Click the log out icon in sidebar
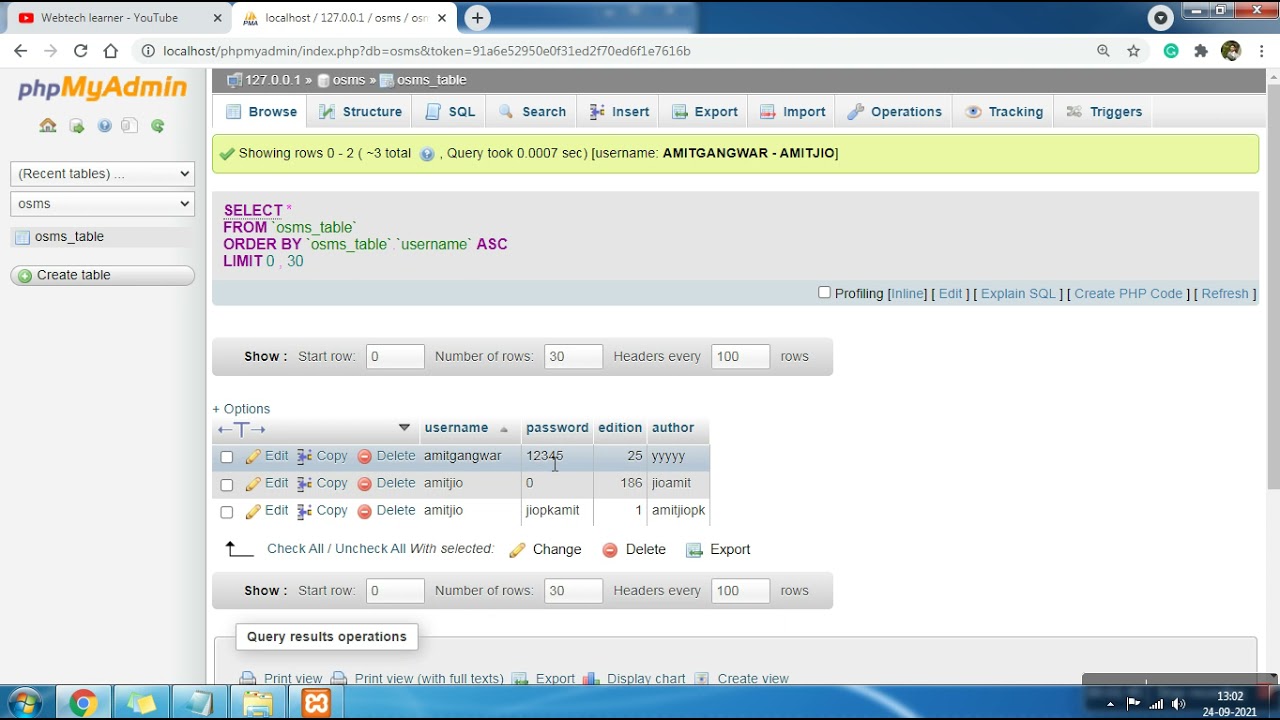 pos(76,126)
